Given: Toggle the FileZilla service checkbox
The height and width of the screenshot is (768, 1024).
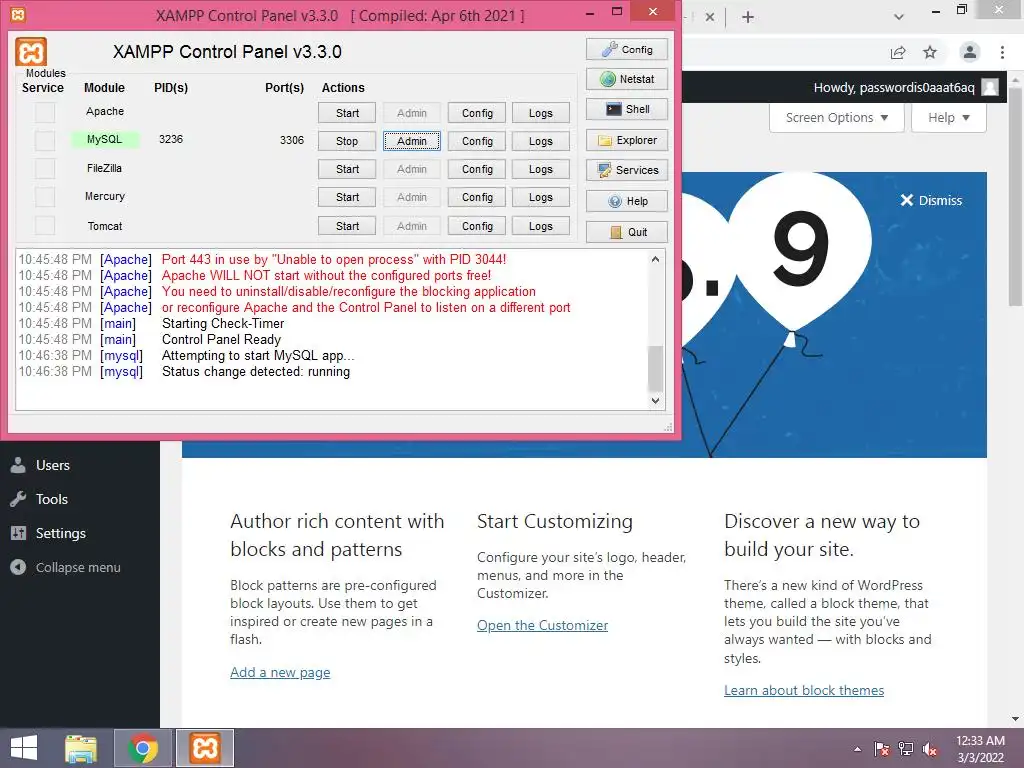Looking at the screenshot, I should [x=45, y=168].
